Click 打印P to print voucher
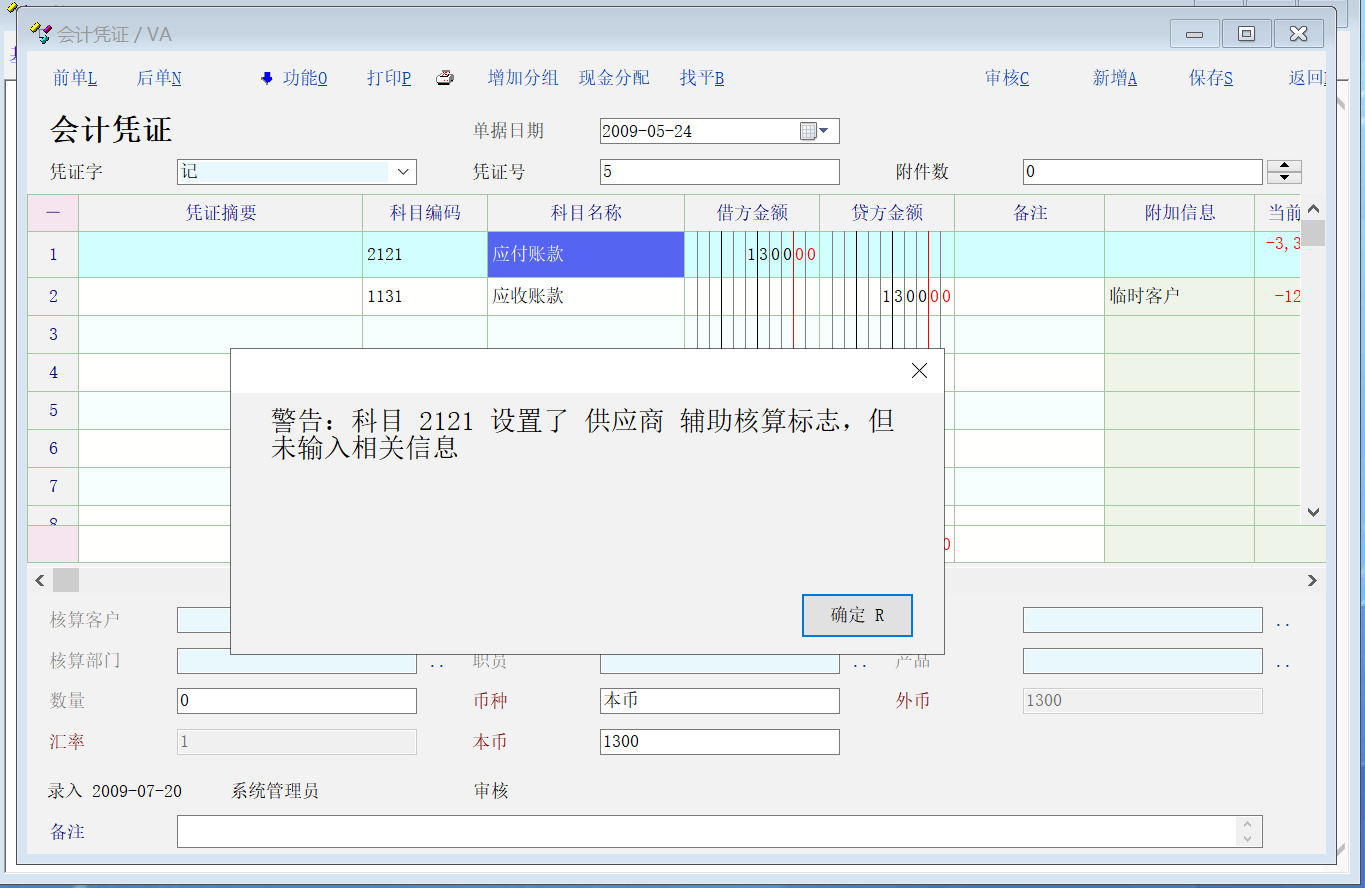The image size is (1365, 888). [x=389, y=78]
